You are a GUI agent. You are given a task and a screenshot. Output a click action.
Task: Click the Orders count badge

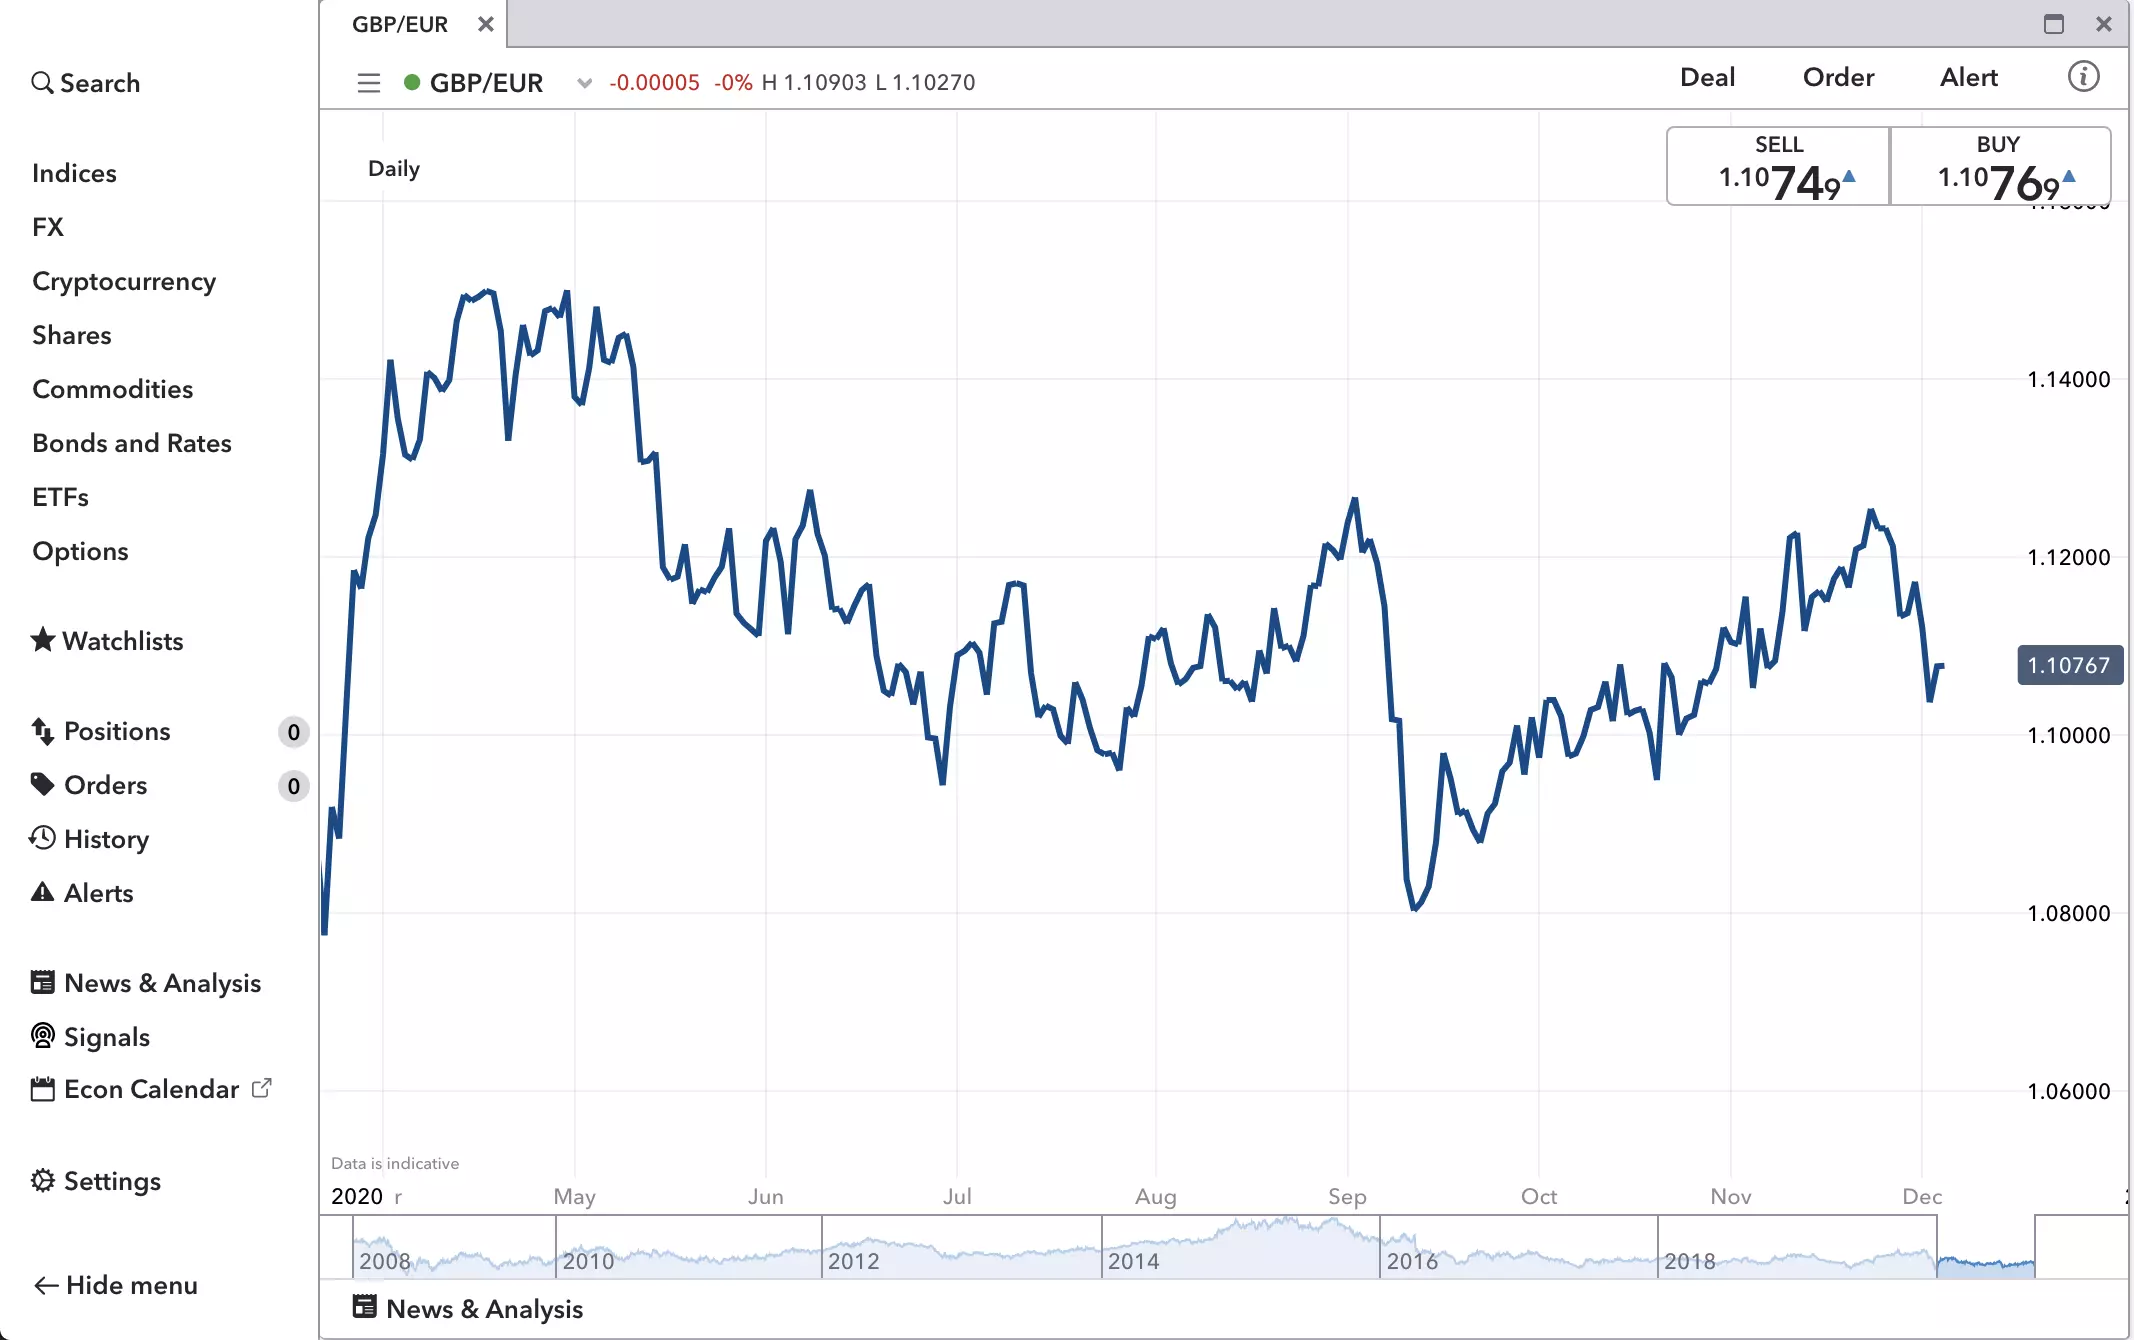click(293, 787)
